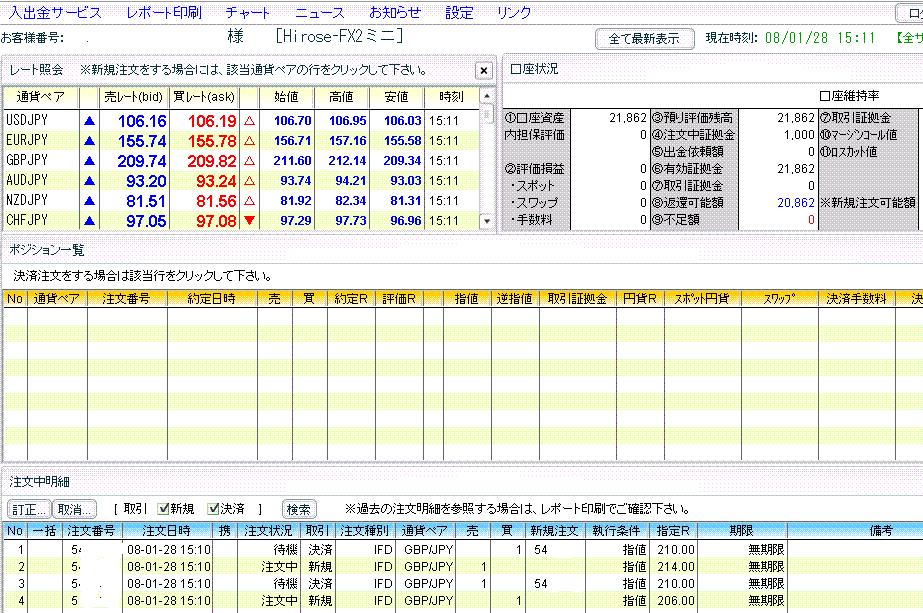Click the 取消... button to cancel an order
Image resolution: width=923 pixels, height=613 pixels.
coord(74,509)
